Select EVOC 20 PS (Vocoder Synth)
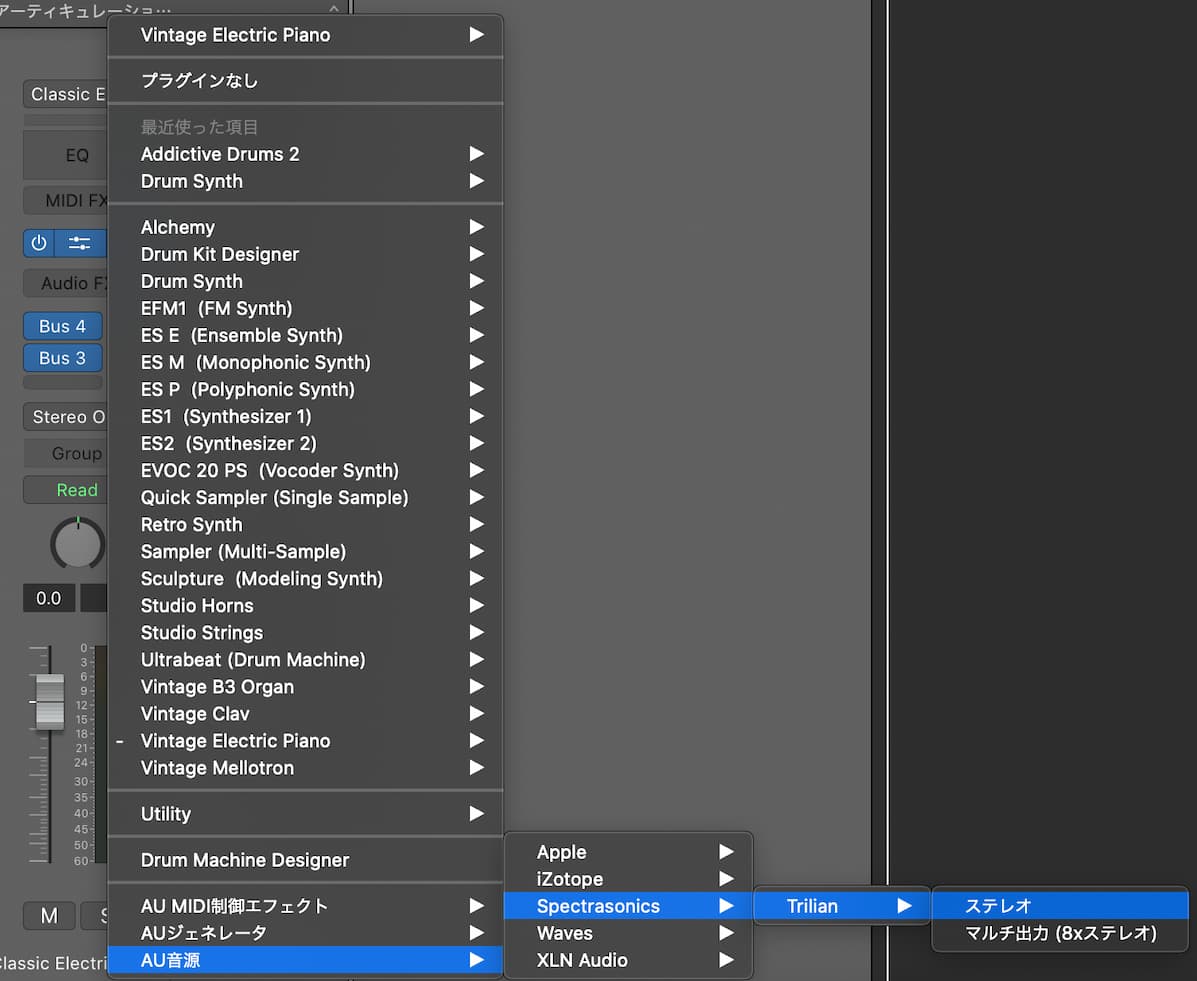The image size is (1197, 981). pos(305,471)
